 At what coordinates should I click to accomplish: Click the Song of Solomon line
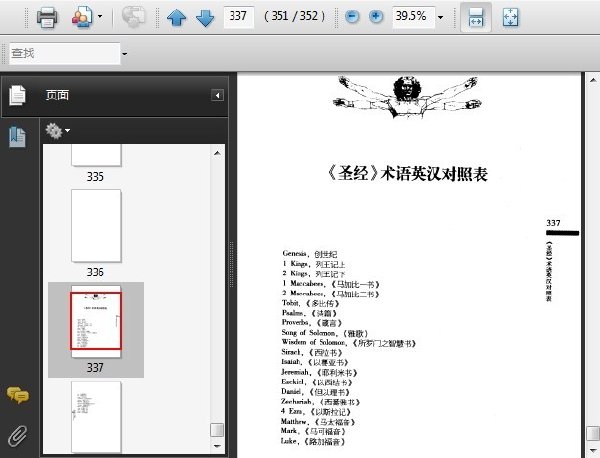click(x=325, y=333)
